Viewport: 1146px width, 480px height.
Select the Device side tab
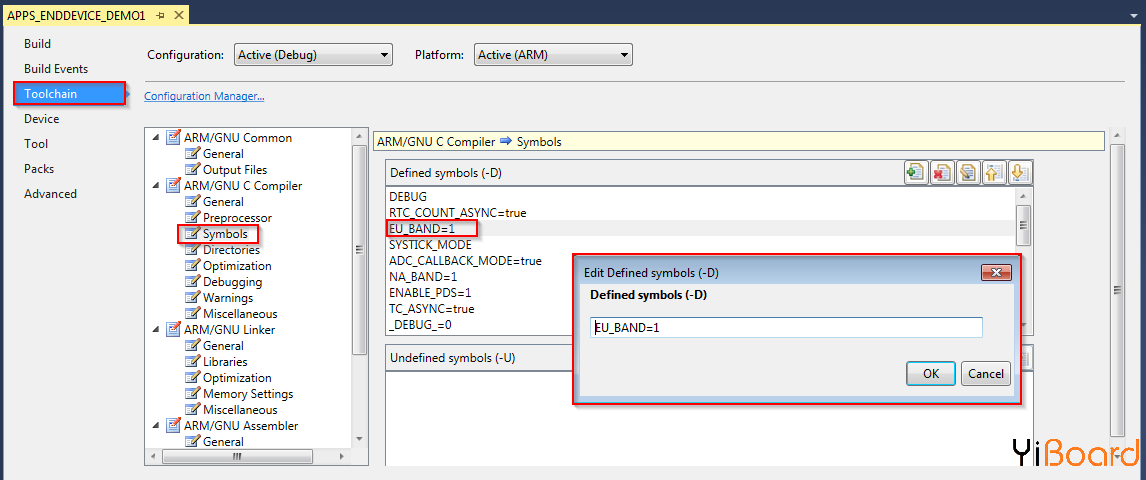42,119
